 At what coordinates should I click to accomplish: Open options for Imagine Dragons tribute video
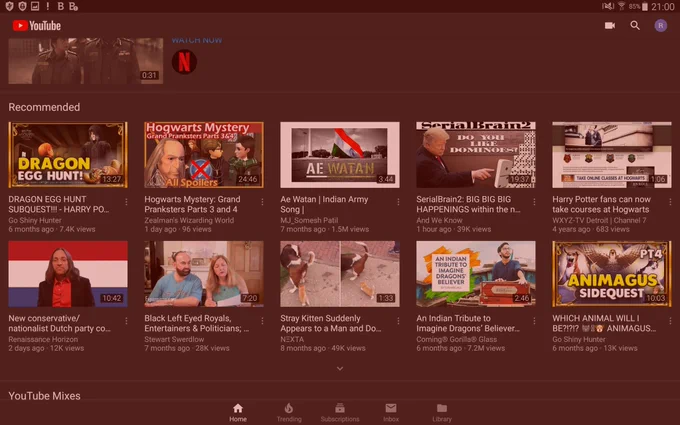(x=534, y=321)
